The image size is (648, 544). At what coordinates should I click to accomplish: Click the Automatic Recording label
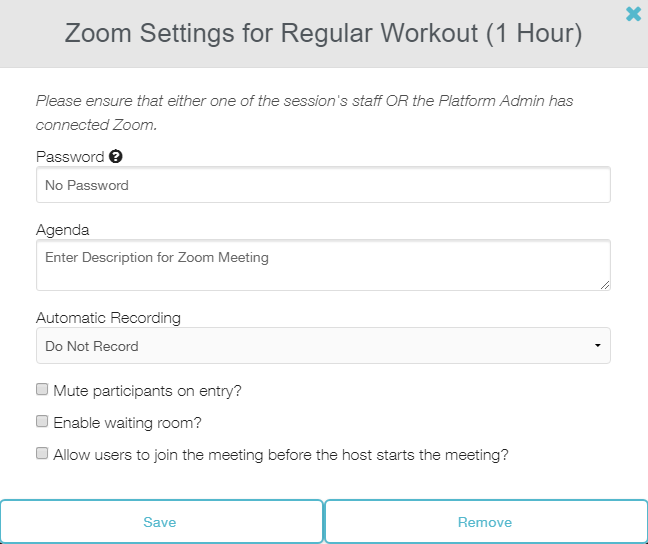click(x=108, y=318)
